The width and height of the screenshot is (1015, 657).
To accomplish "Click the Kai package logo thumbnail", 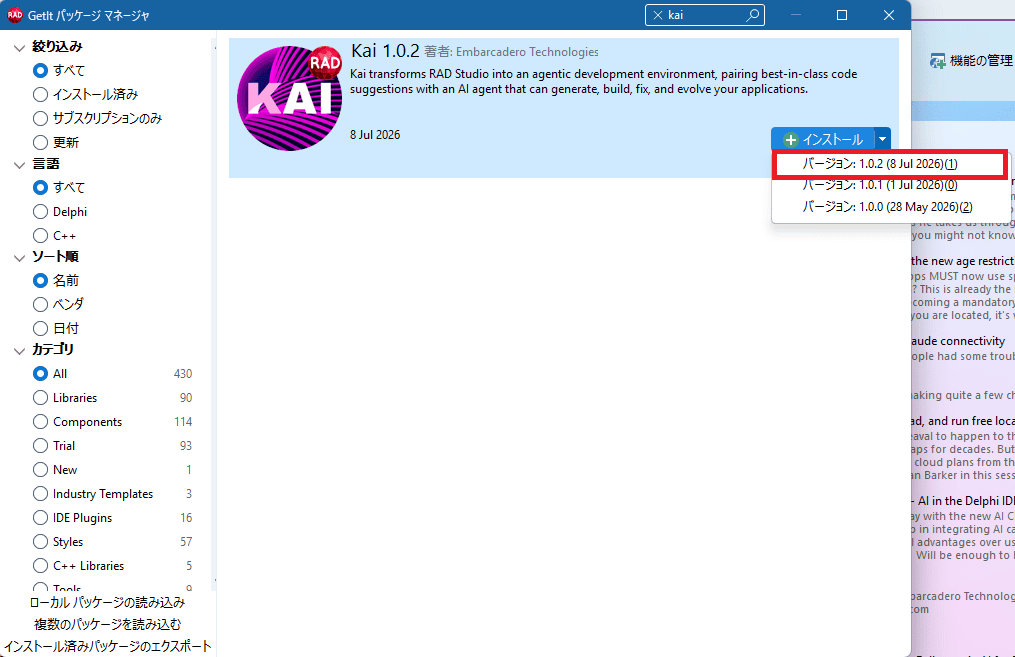I will [289, 98].
